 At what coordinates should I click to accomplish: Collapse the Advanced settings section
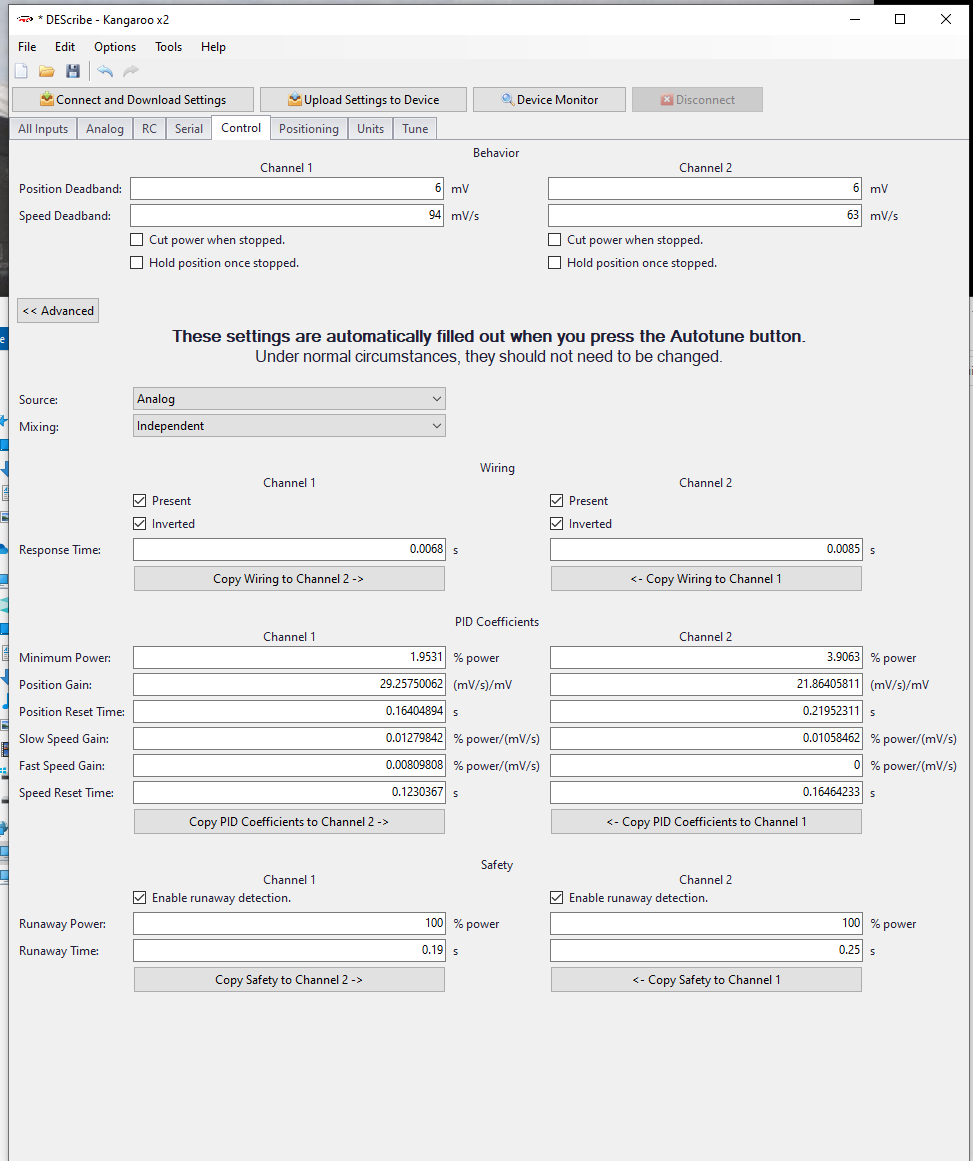tap(58, 311)
